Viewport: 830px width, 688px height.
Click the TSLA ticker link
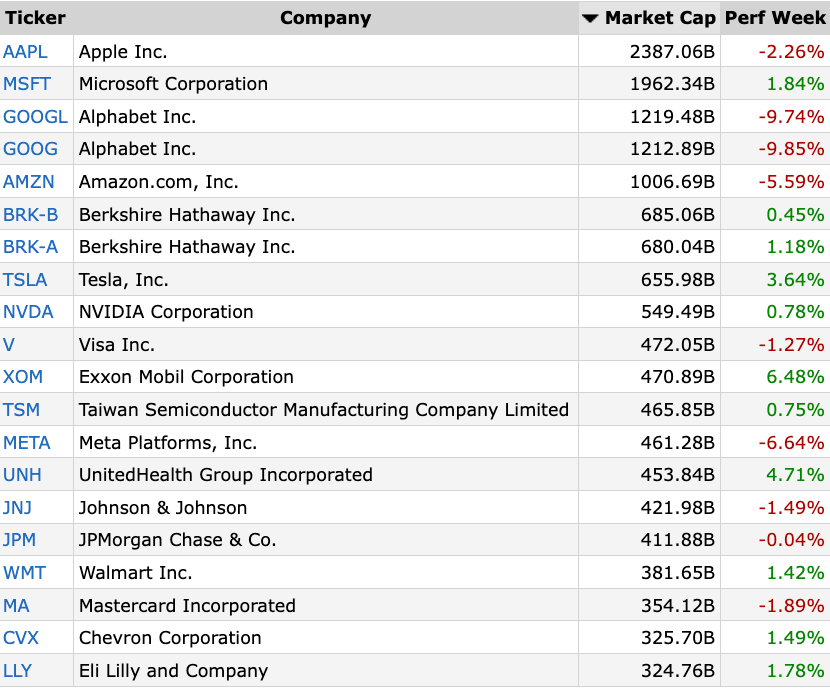pos(25,280)
